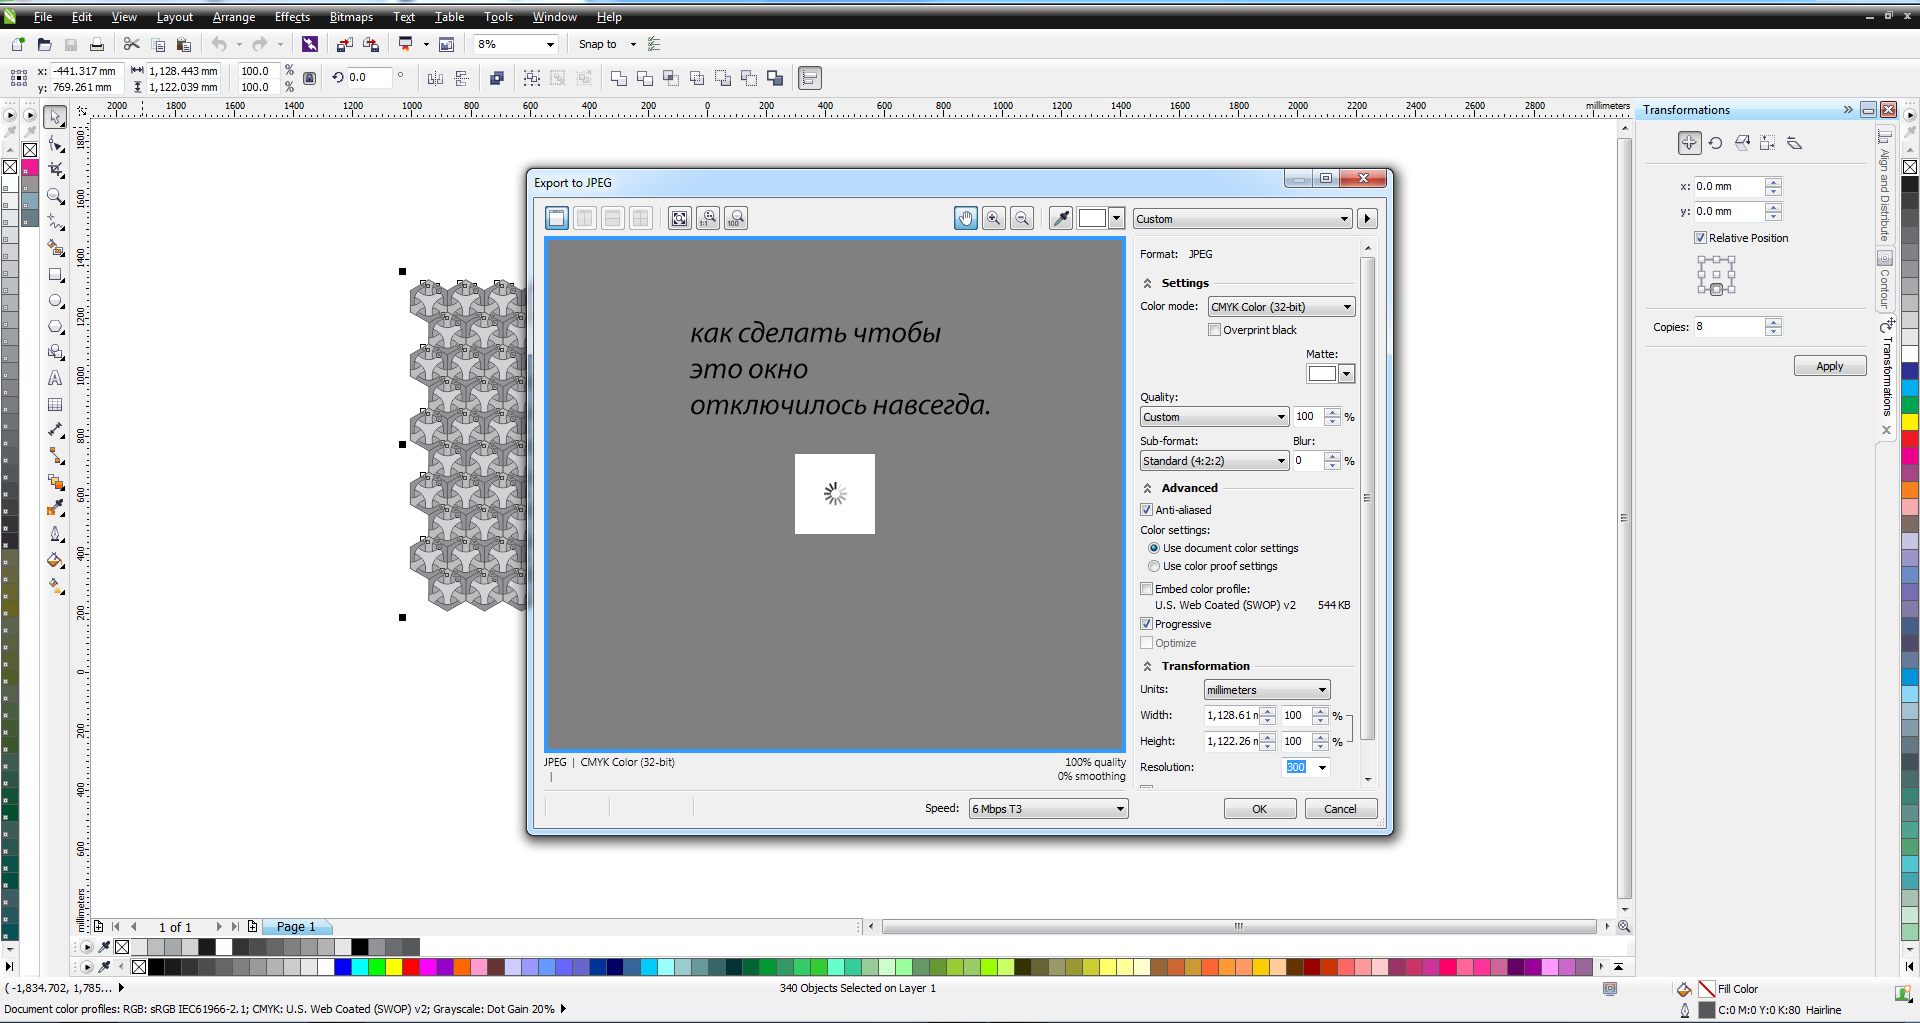The height and width of the screenshot is (1023, 1920).
Task: Toggle the Progressive checkbox
Action: tap(1147, 624)
